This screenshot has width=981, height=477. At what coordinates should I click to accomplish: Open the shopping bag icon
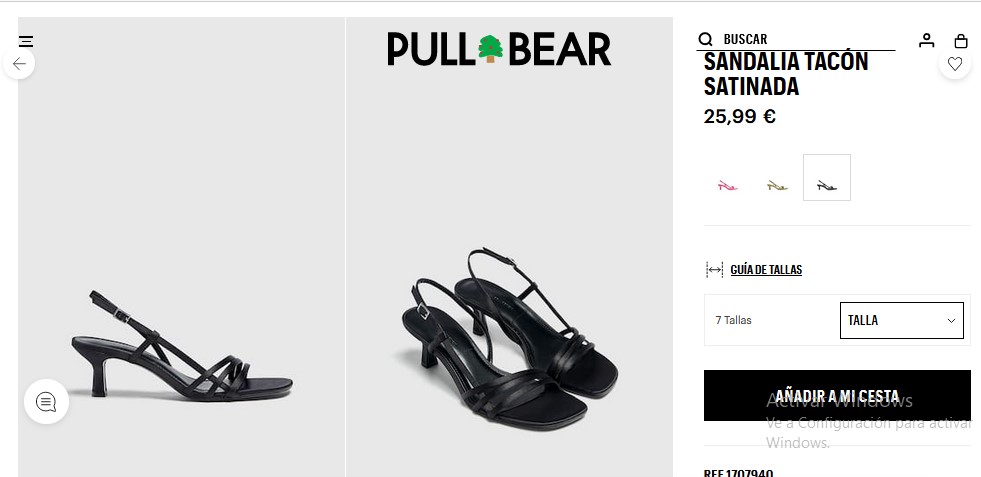tap(961, 41)
